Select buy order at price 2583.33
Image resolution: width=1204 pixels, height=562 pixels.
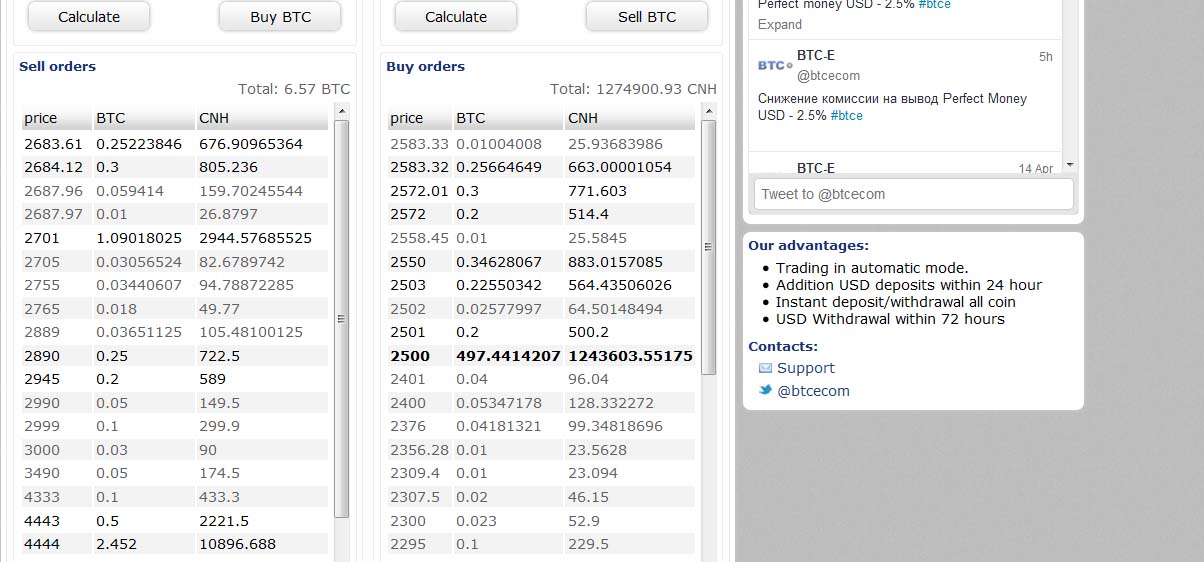pos(542,144)
